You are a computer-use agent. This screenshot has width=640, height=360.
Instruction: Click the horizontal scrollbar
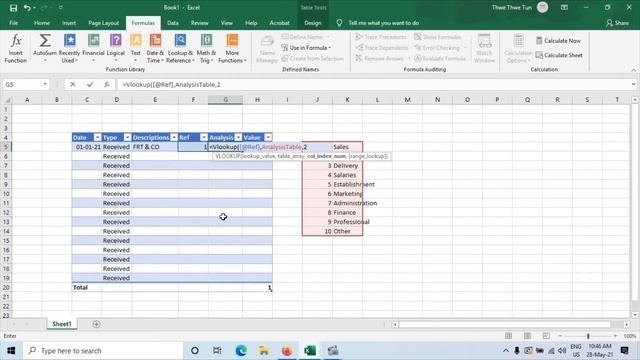pos(504,324)
